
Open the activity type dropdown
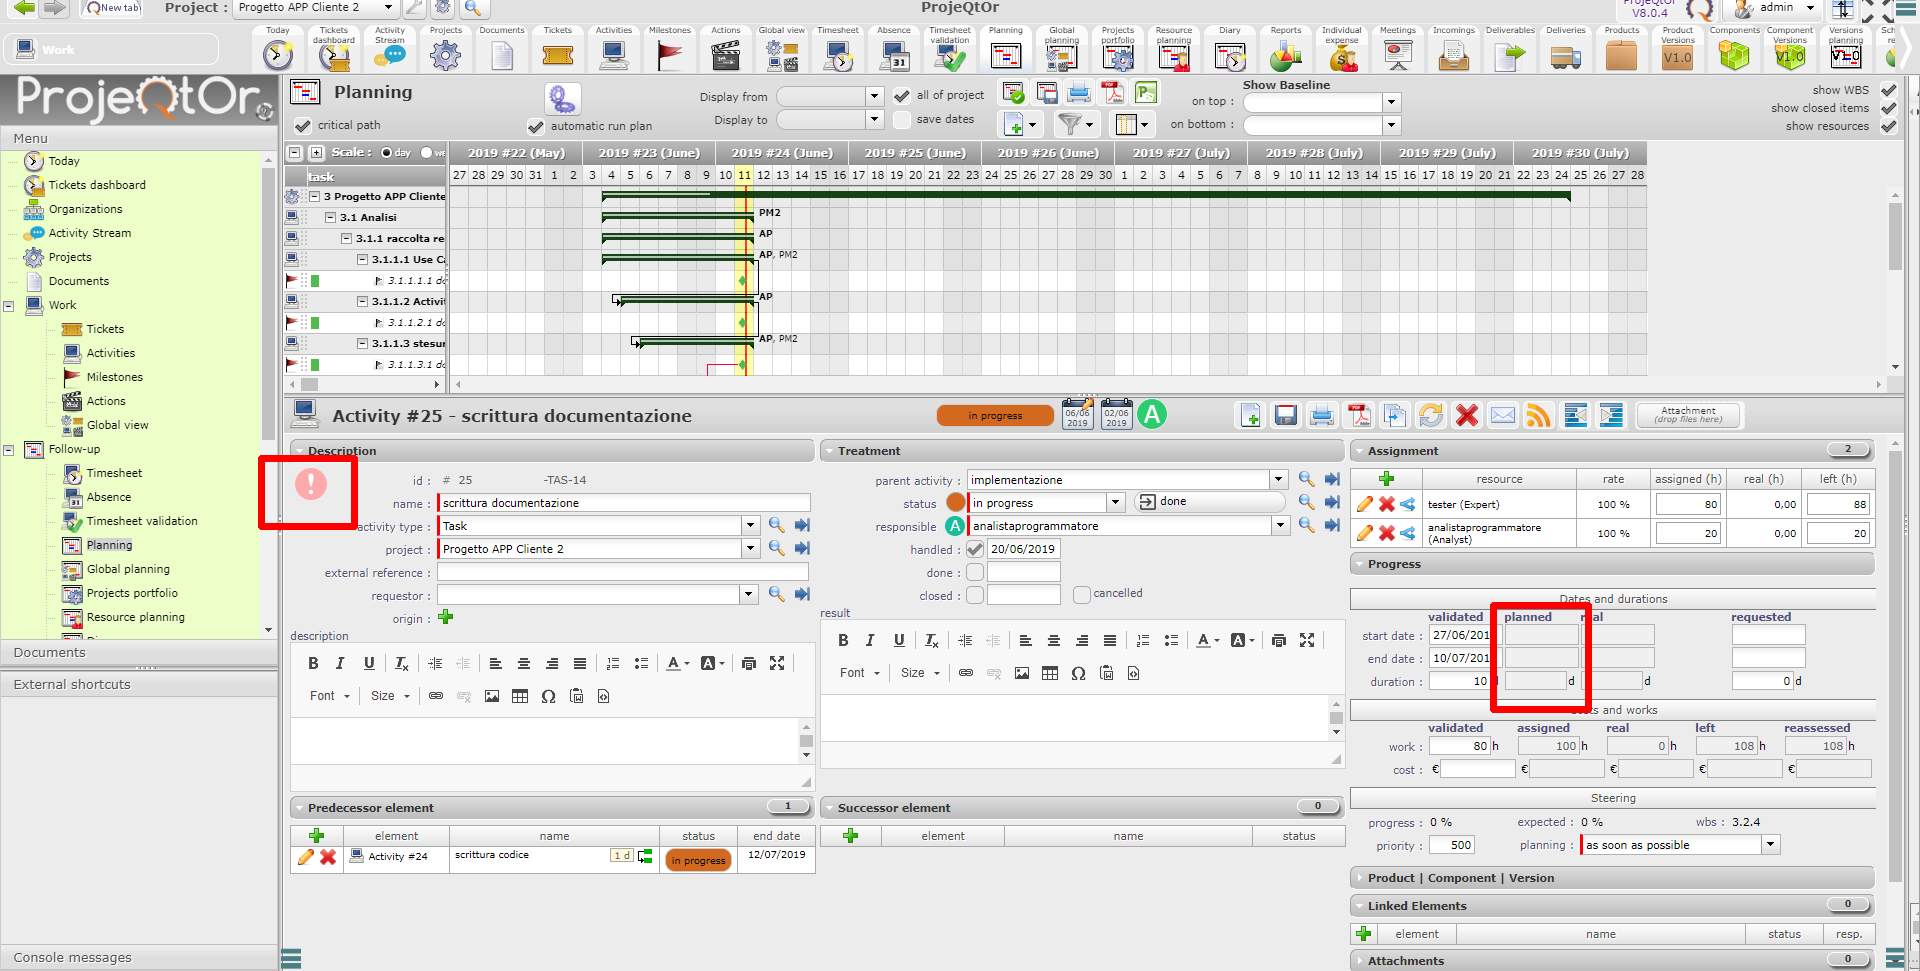(x=750, y=526)
